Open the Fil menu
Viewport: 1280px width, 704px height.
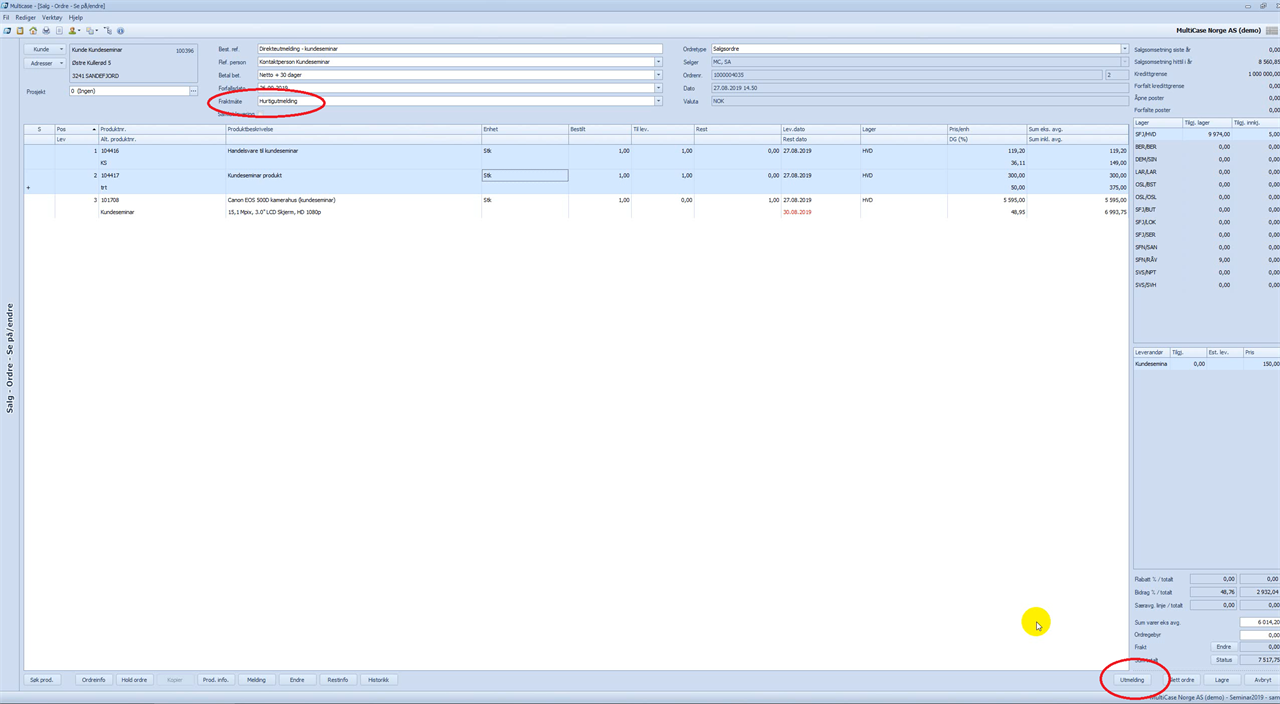coord(6,18)
